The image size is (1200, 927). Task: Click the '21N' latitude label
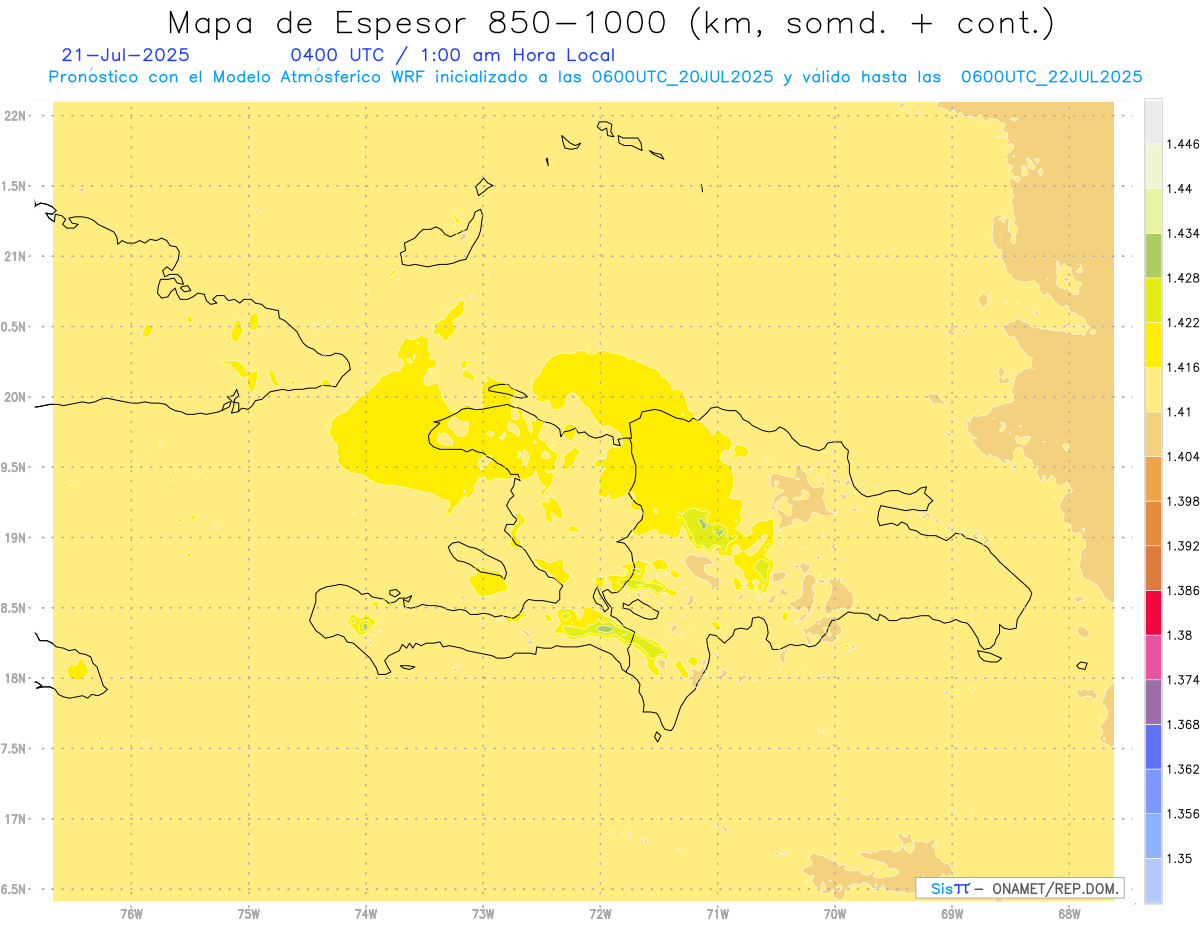coord(16,256)
